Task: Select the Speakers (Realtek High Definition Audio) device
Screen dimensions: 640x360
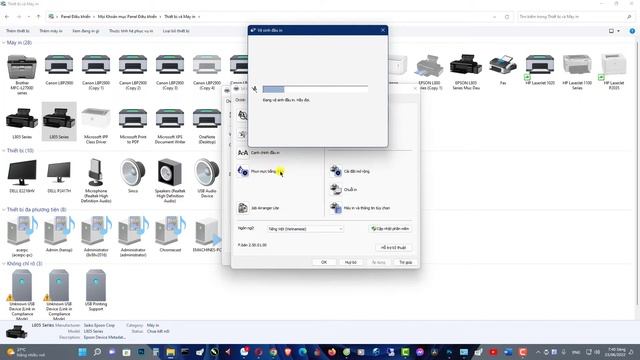Action: [170, 180]
